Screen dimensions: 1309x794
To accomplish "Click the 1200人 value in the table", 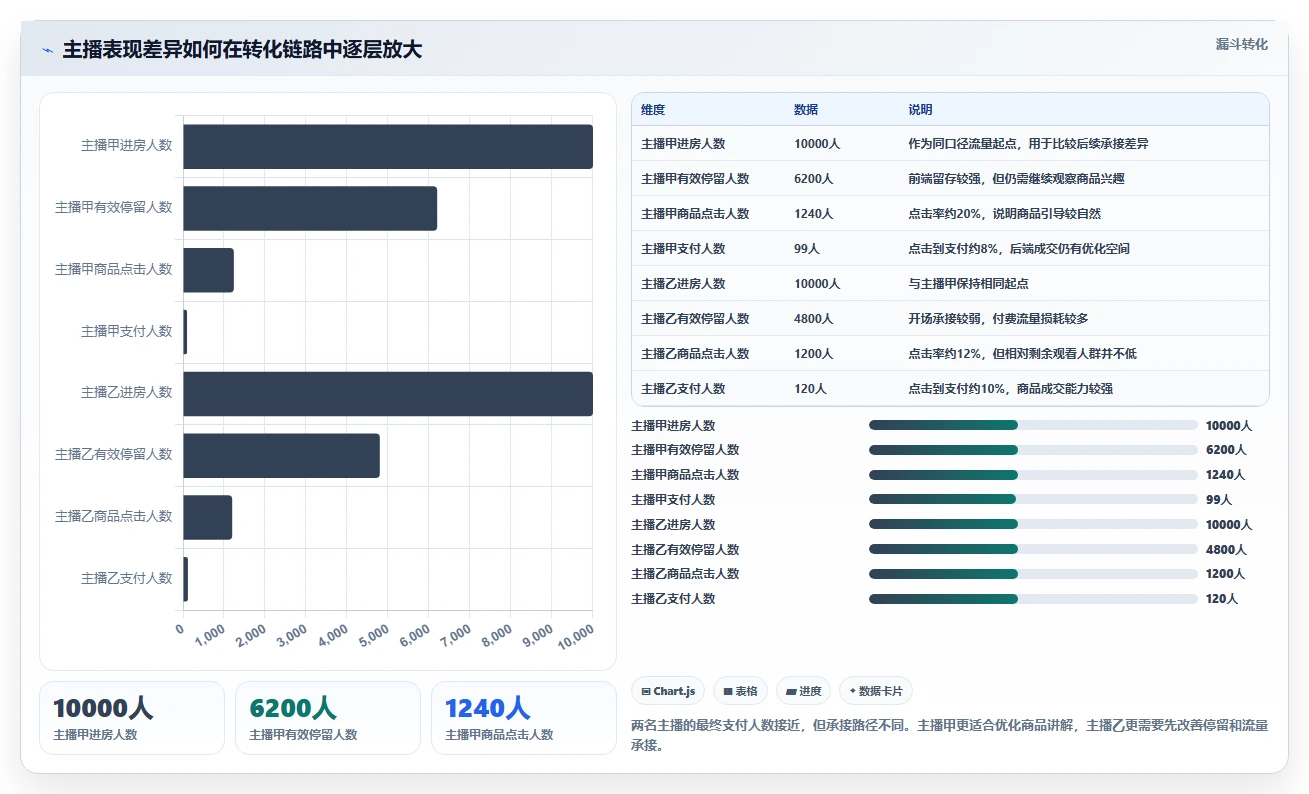I will pyautogui.click(x=813, y=354).
